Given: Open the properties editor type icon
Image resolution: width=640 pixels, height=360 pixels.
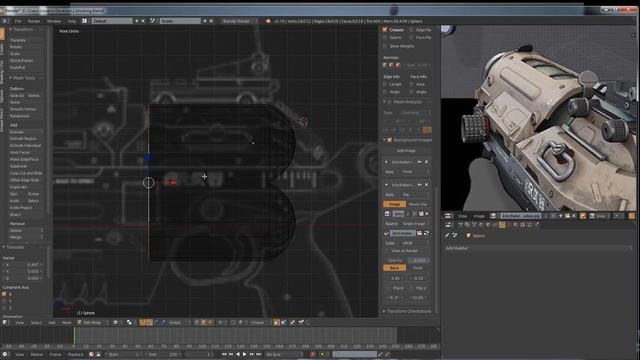Looking at the screenshot, I should (448, 224).
